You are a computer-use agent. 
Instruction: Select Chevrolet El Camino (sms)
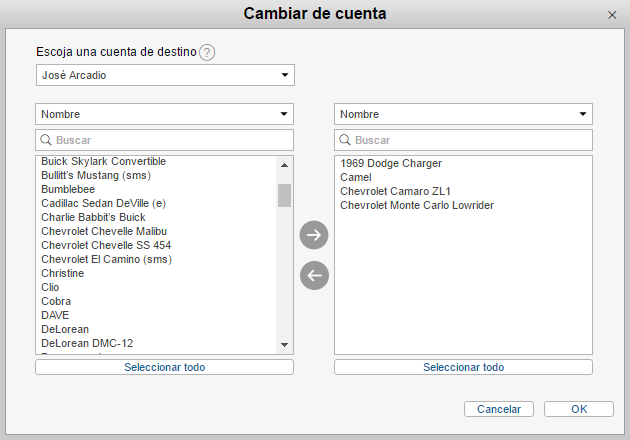[106, 260]
